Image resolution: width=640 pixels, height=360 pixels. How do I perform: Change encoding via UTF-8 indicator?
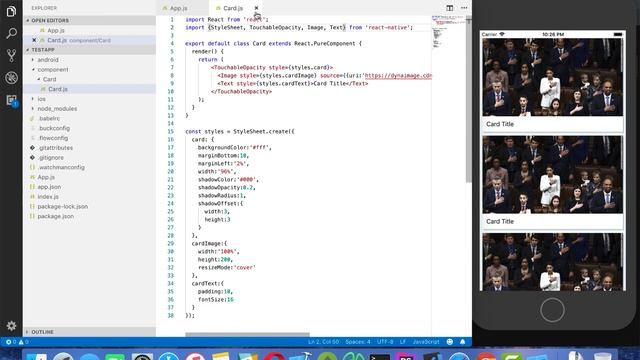click(385, 342)
